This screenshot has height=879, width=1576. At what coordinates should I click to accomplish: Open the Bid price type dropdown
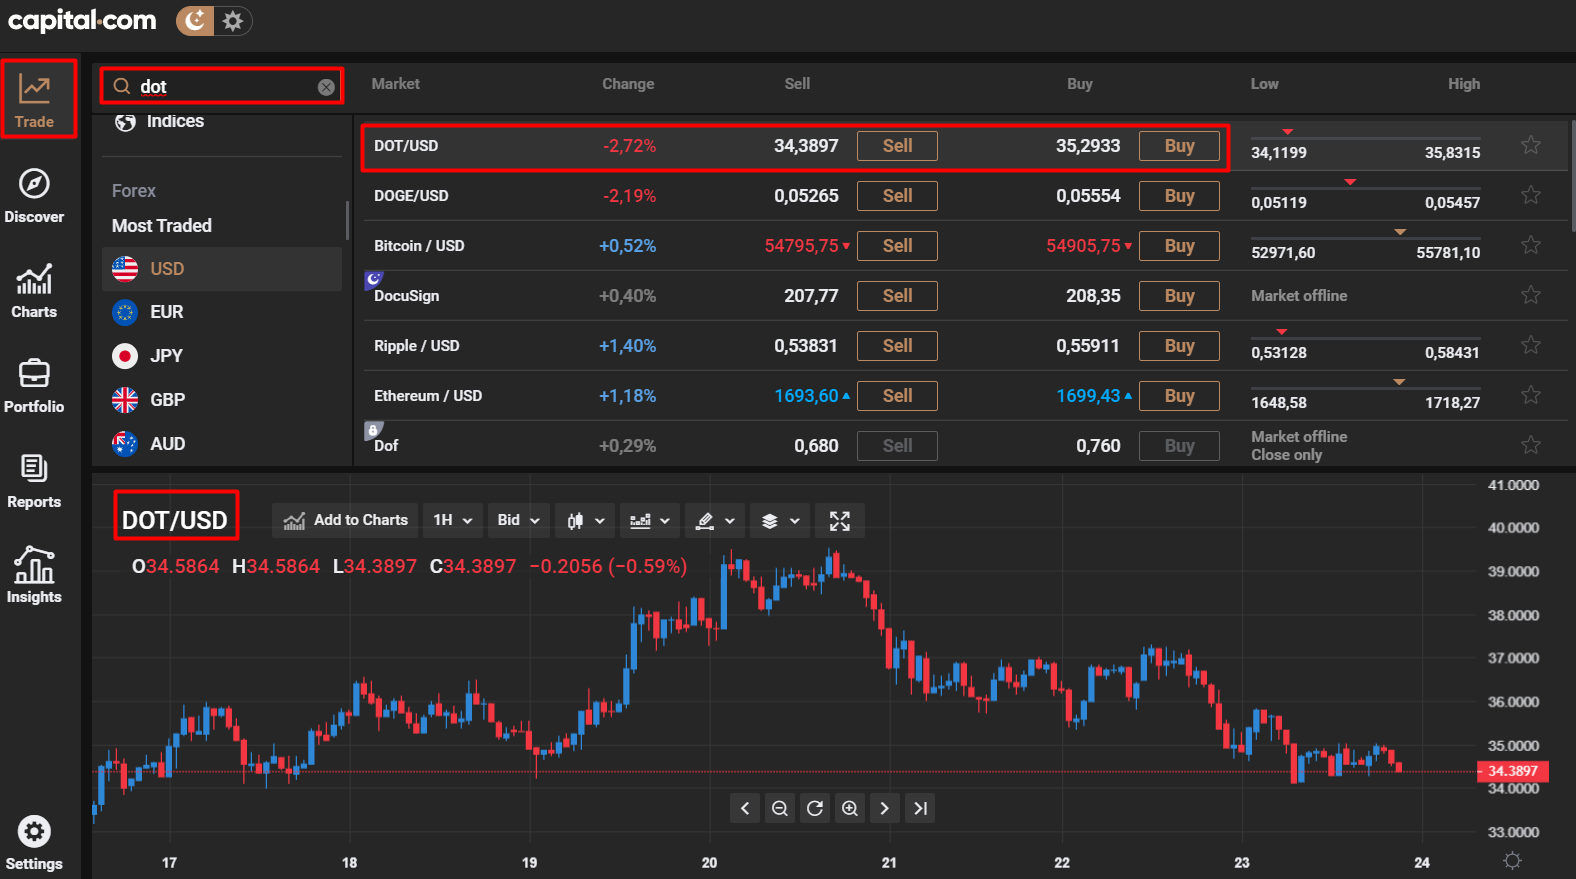pos(519,520)
